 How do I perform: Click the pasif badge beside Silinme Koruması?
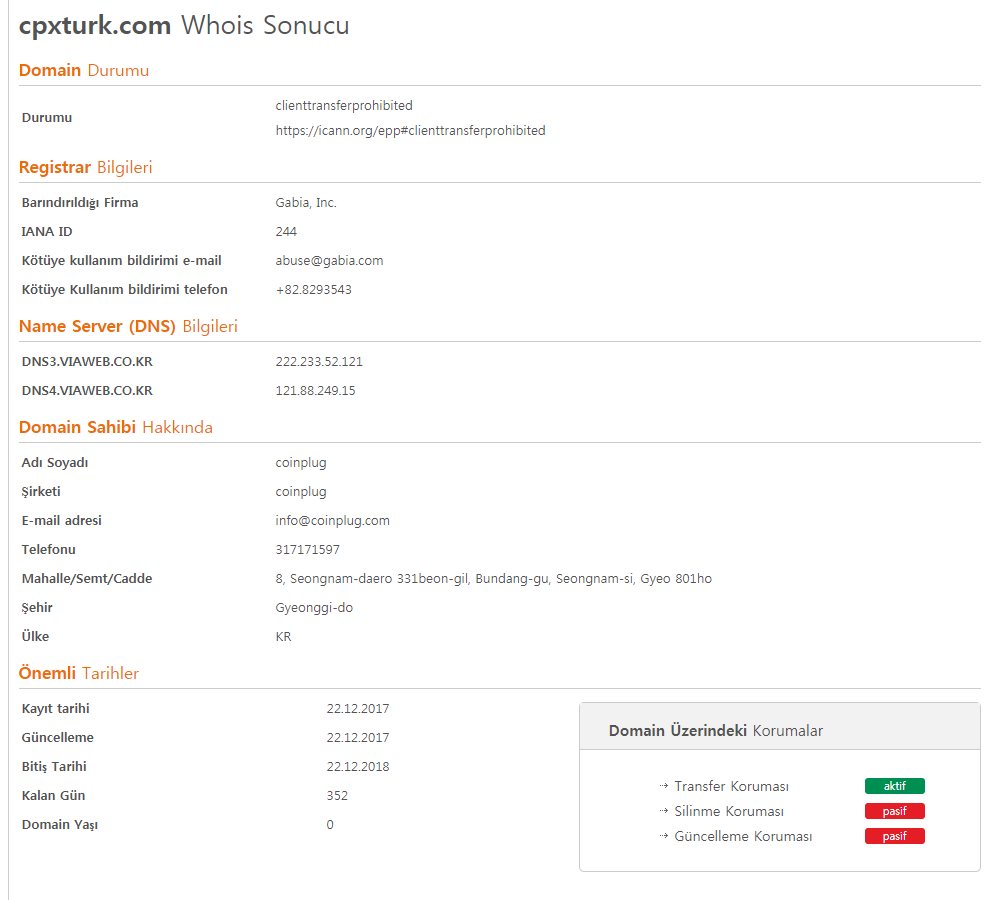[894, 811]
